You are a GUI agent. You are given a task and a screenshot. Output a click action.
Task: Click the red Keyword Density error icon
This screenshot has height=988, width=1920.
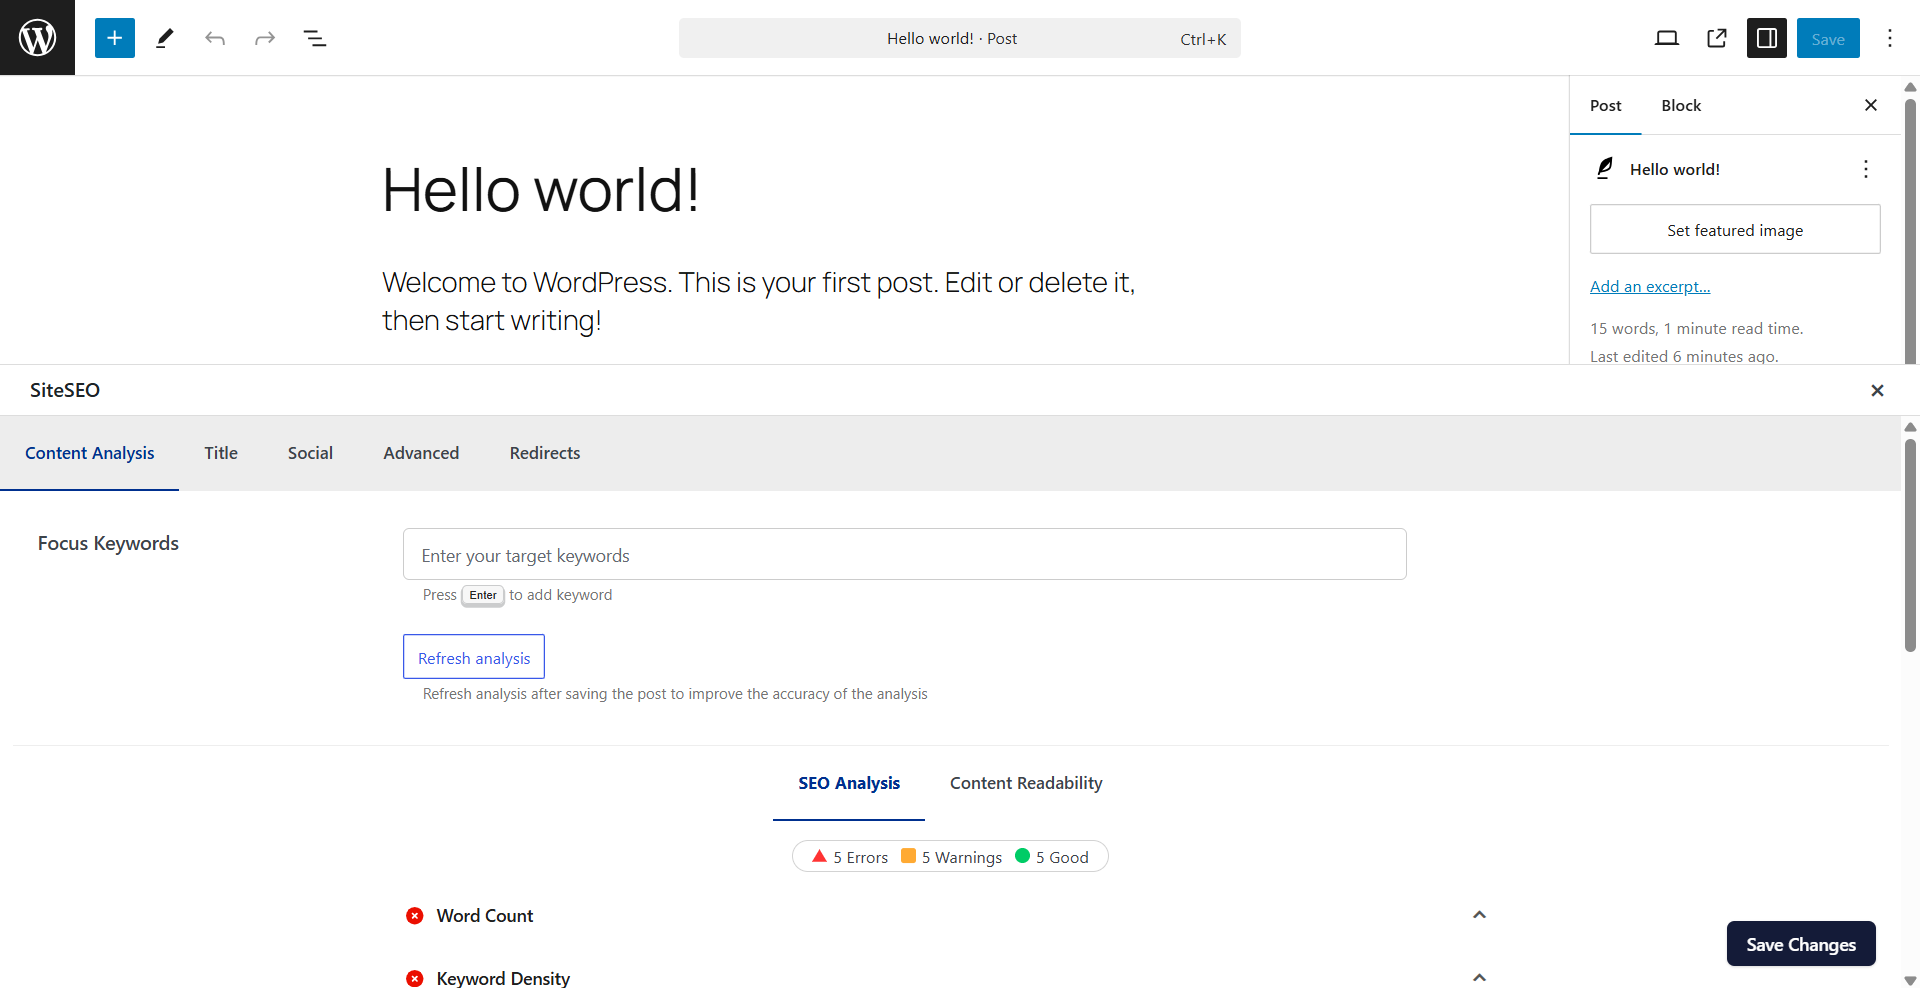415,978
